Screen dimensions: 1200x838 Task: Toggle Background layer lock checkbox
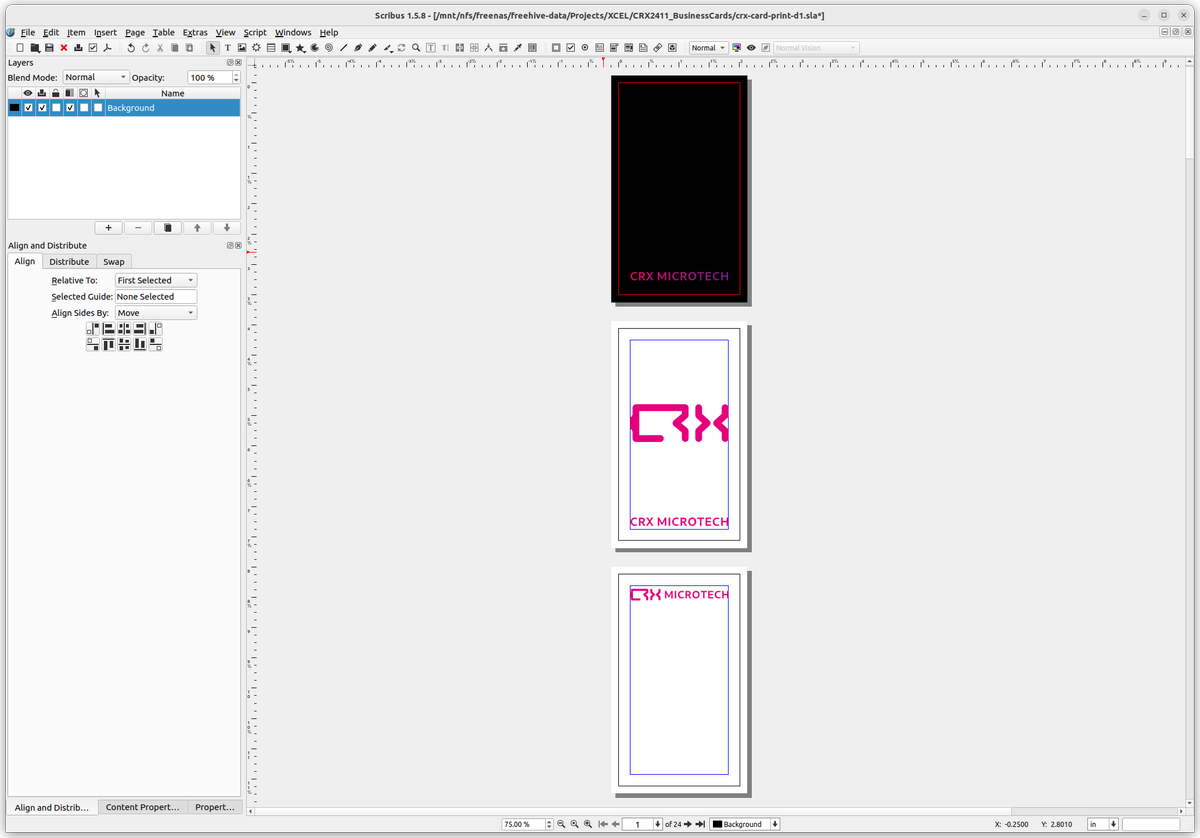(56, 108)
